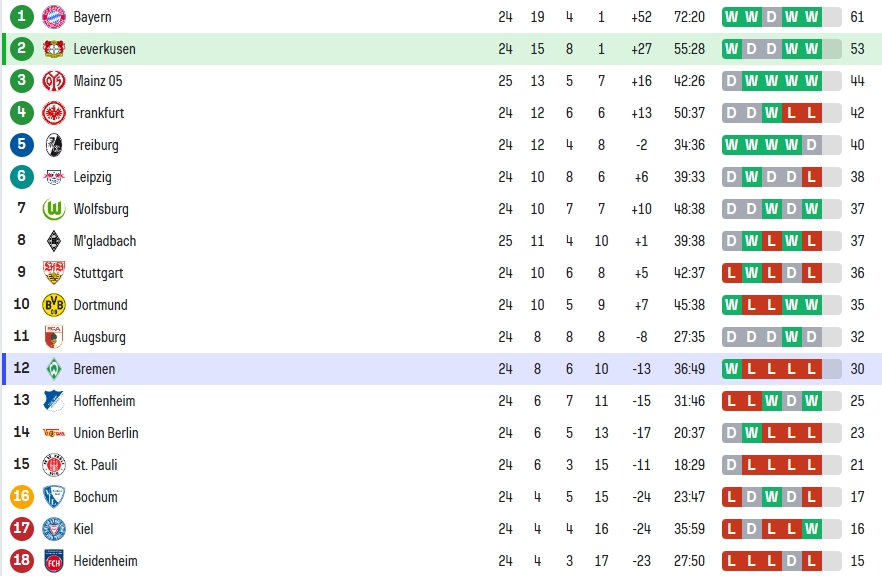The image size is (882, 576).
Task: Click Bayern's latest W form badge
Action: 812,17
